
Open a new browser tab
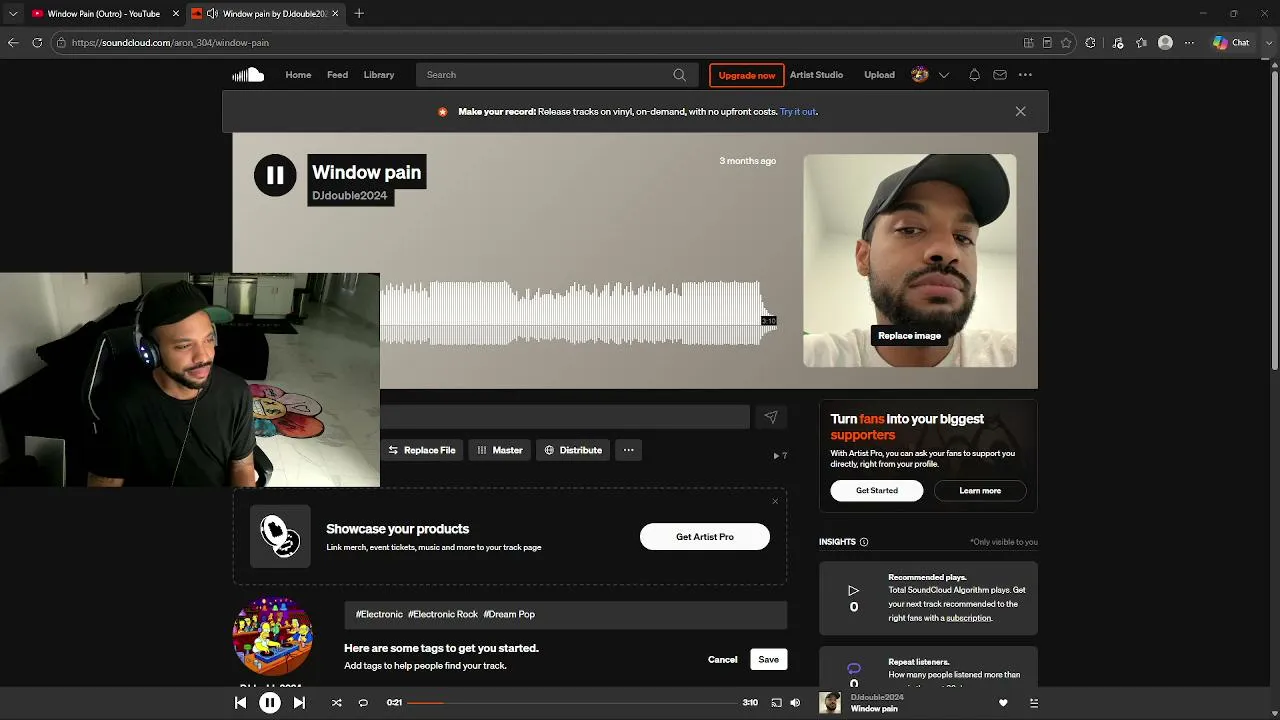(x=359, y=14)
